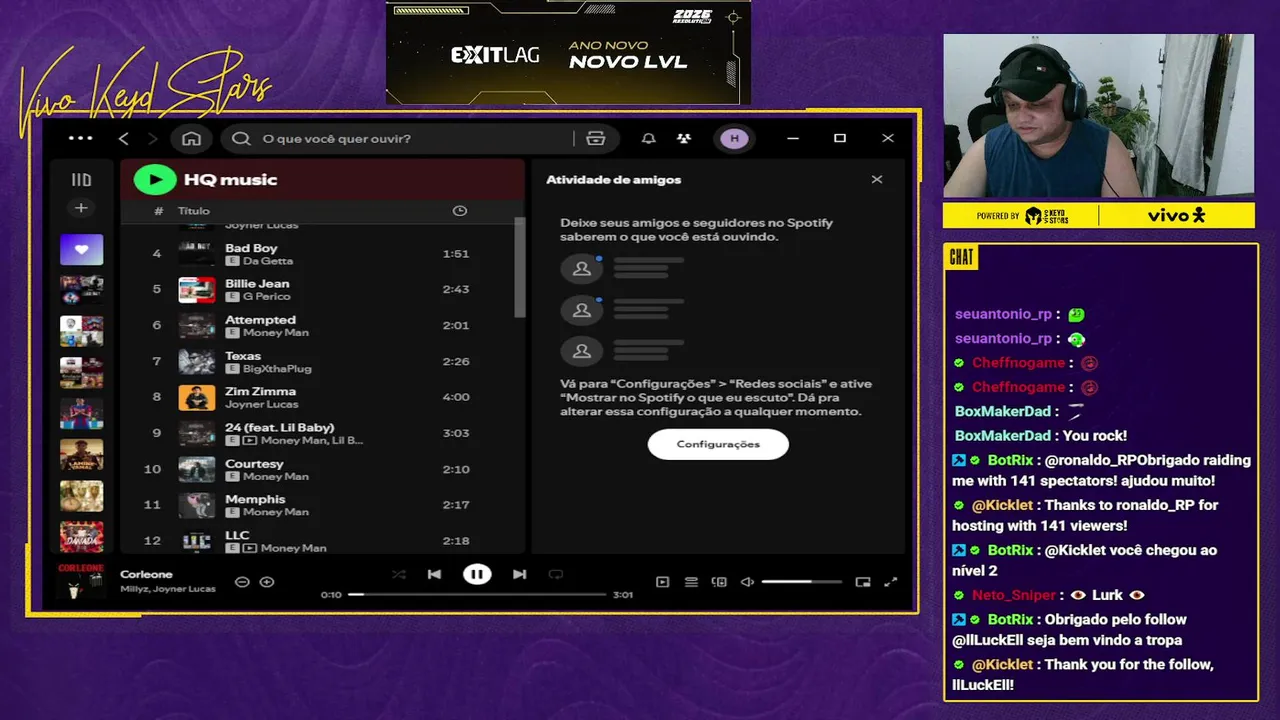Viewport: 1280px width, 720px height.
Task: Open the miniplayer
Action: pyautogui.click(x=863, y=582)
